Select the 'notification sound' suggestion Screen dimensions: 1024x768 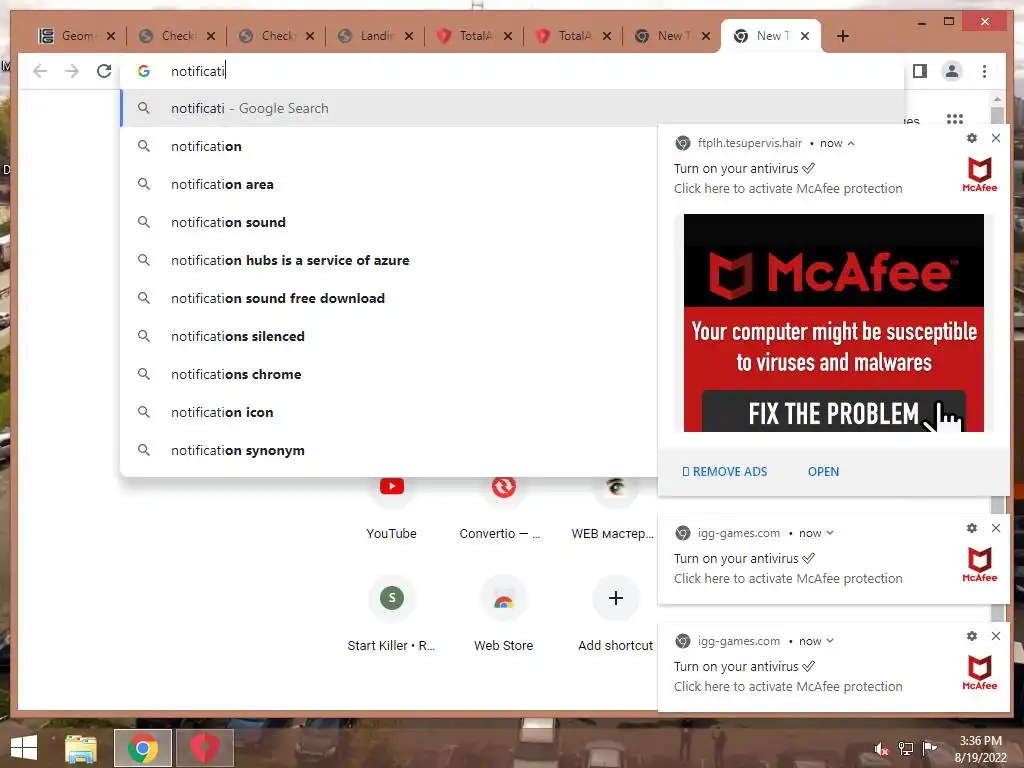pyautogui.click(x=389, y=222)
